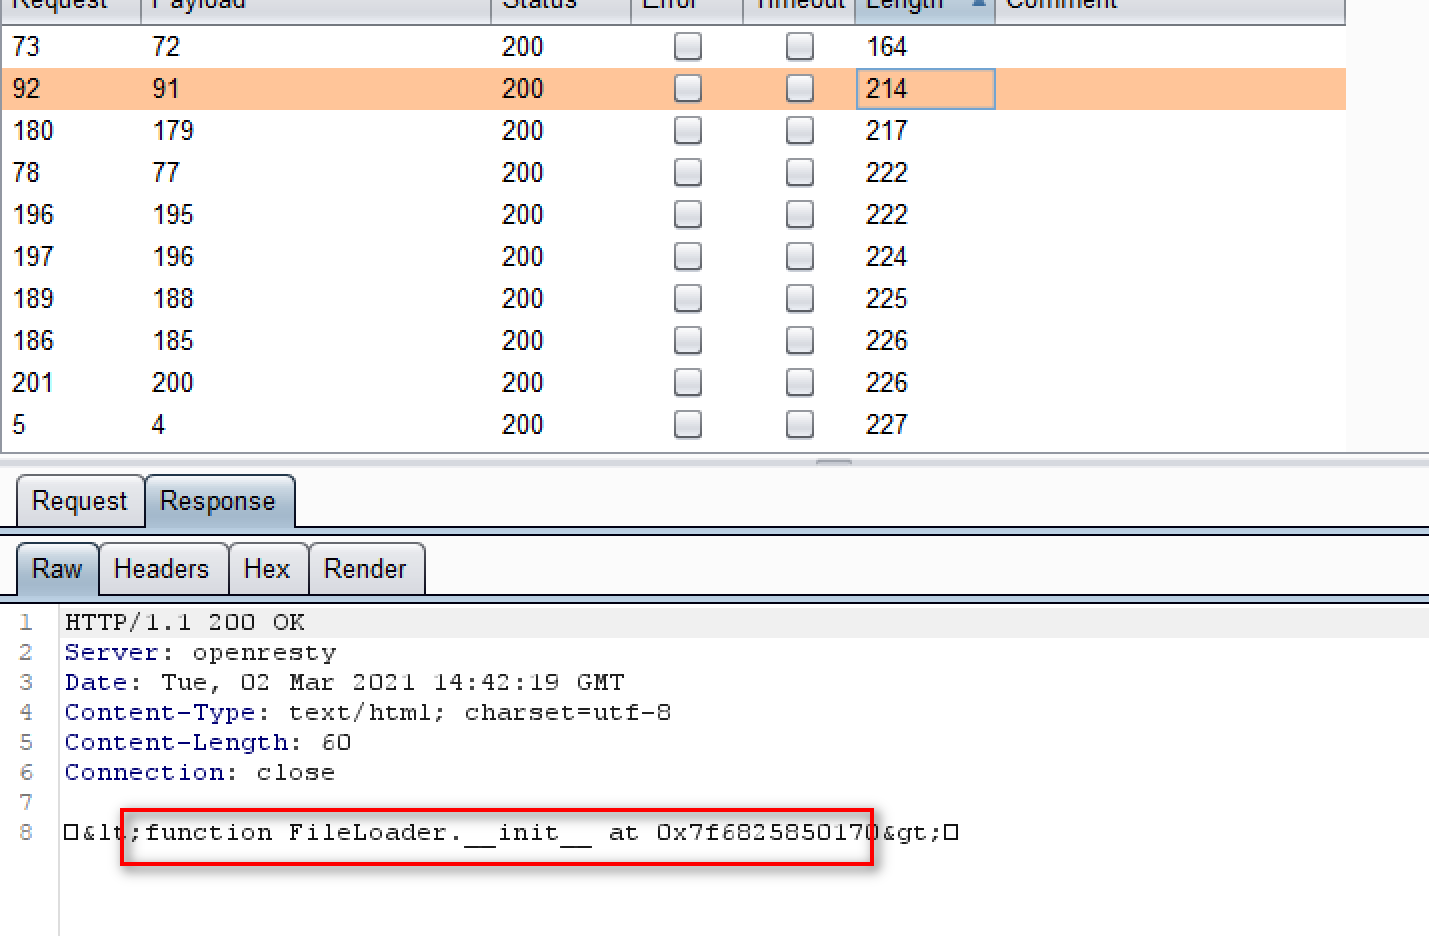
Task: Open the Hex view tab
Action: (x=266, y=569)
